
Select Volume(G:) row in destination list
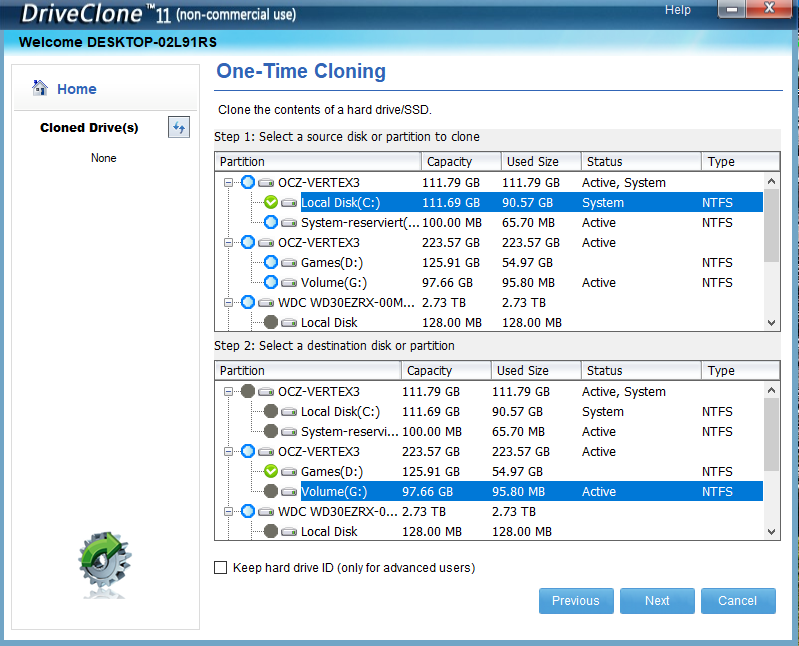coord(531,492)
